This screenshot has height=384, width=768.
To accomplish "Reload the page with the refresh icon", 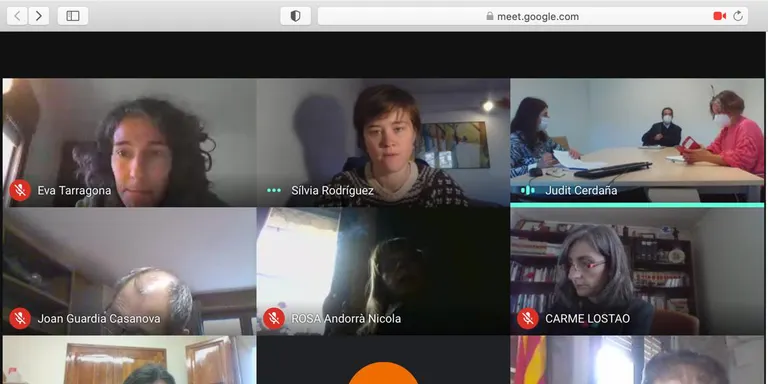I will (738, 16).
